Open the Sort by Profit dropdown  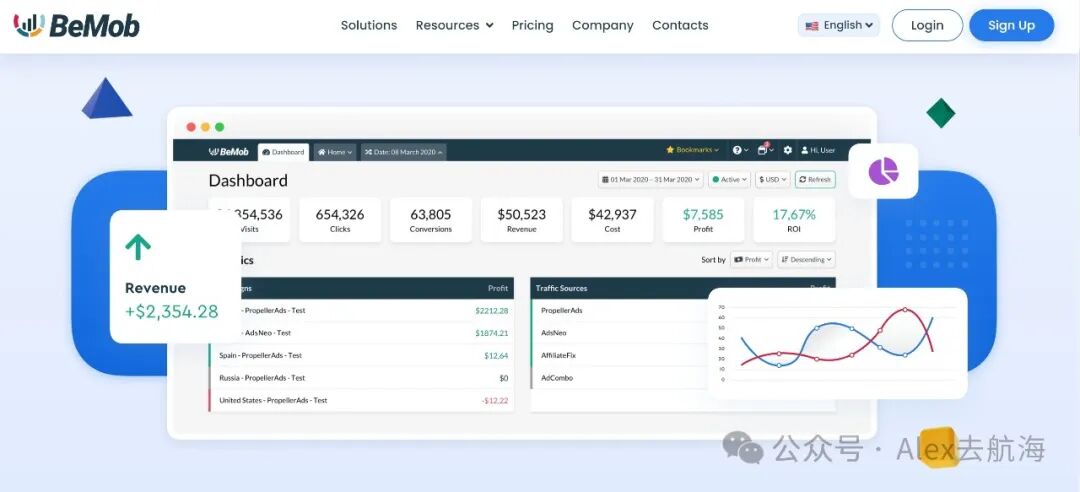click(x=751, y=260)
